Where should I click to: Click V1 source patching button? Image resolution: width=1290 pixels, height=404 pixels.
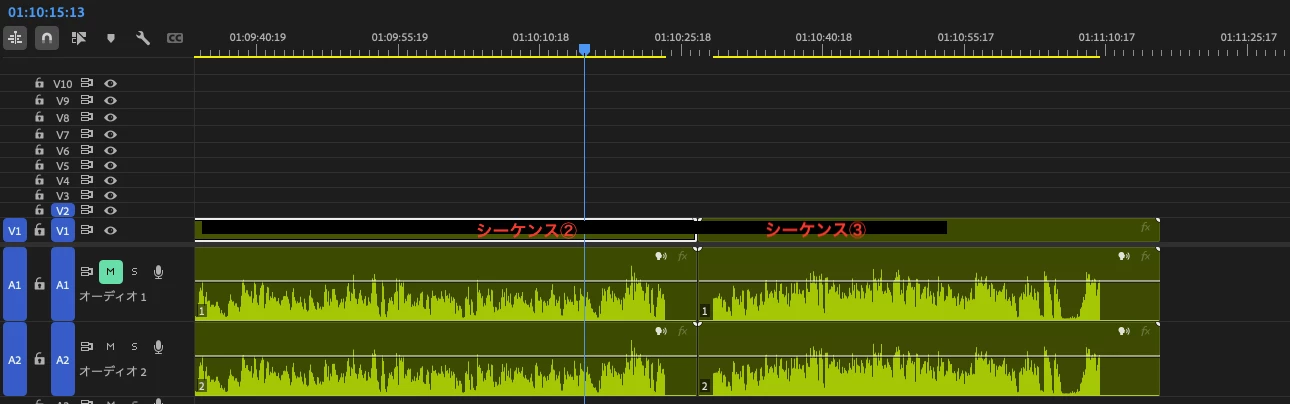pos(15,230)
